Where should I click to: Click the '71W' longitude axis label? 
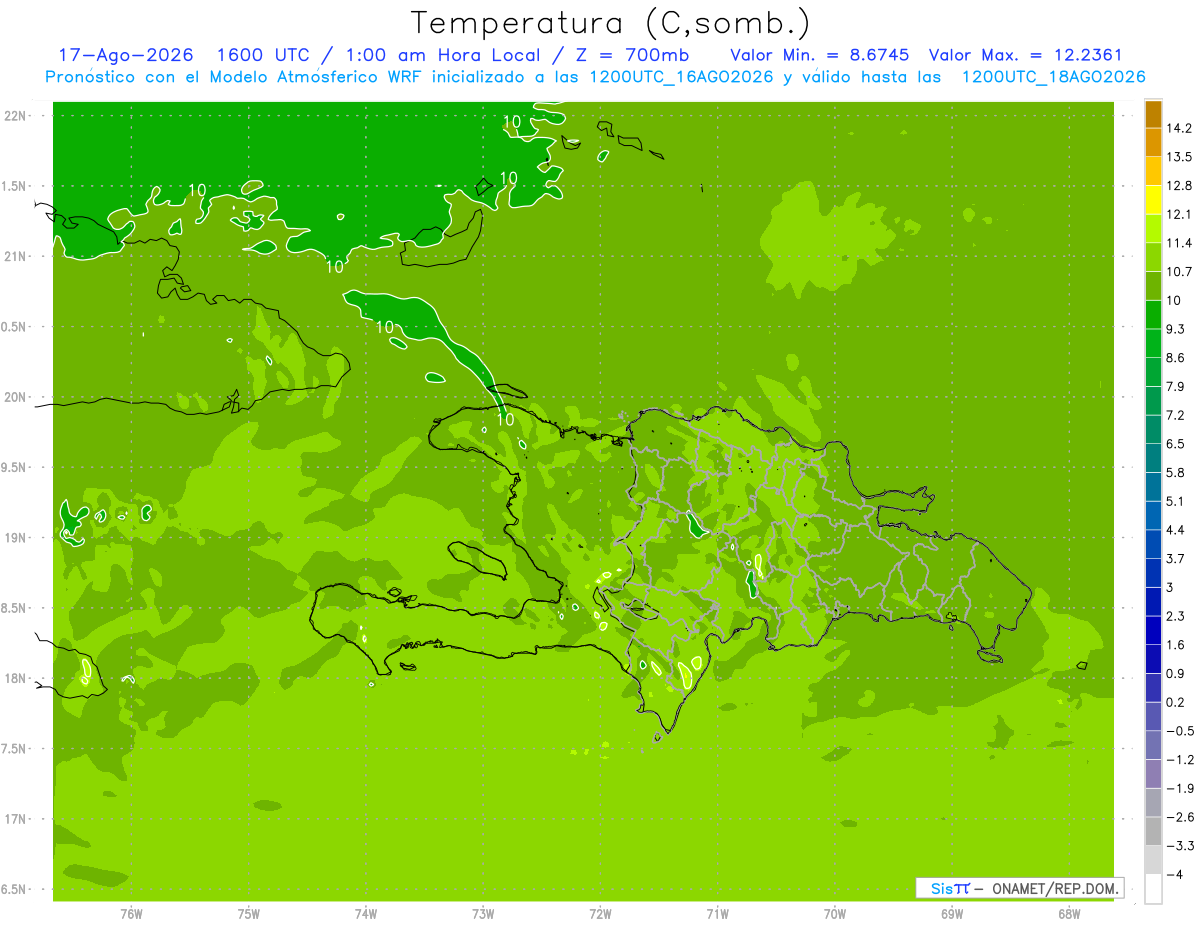tap(717, 914)
